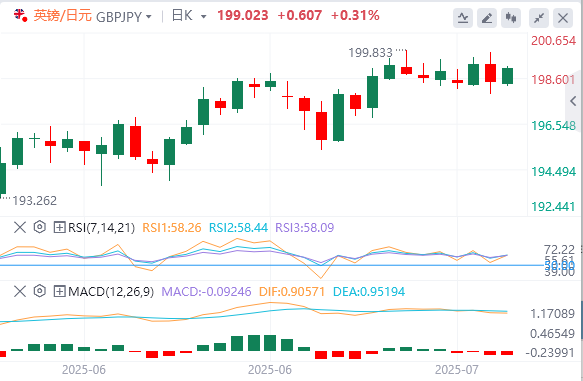Open the candlestick style icon

tap(511, 17)
